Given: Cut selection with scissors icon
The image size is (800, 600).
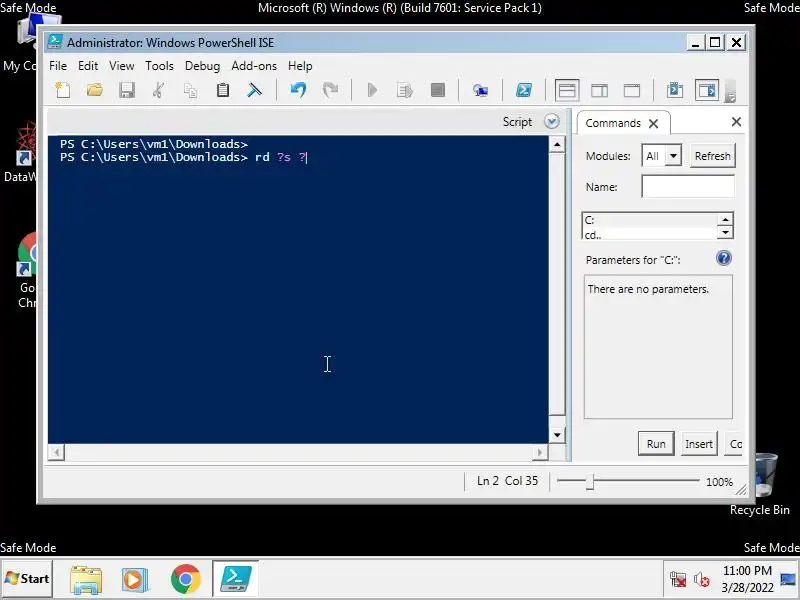Looking at the screenshot, I should pyautogui.click(x=159, y=90).
